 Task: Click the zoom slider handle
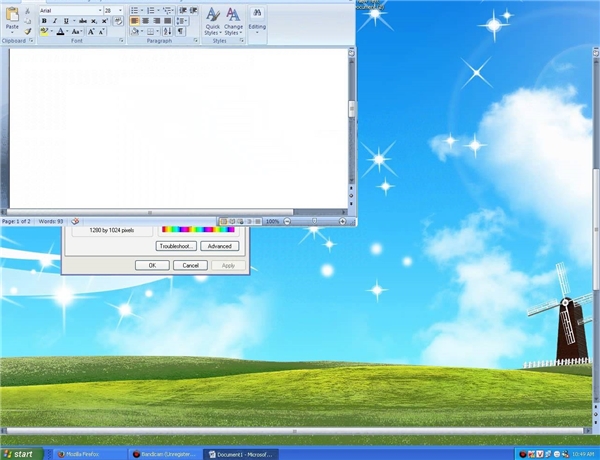(x=315, y=221)
